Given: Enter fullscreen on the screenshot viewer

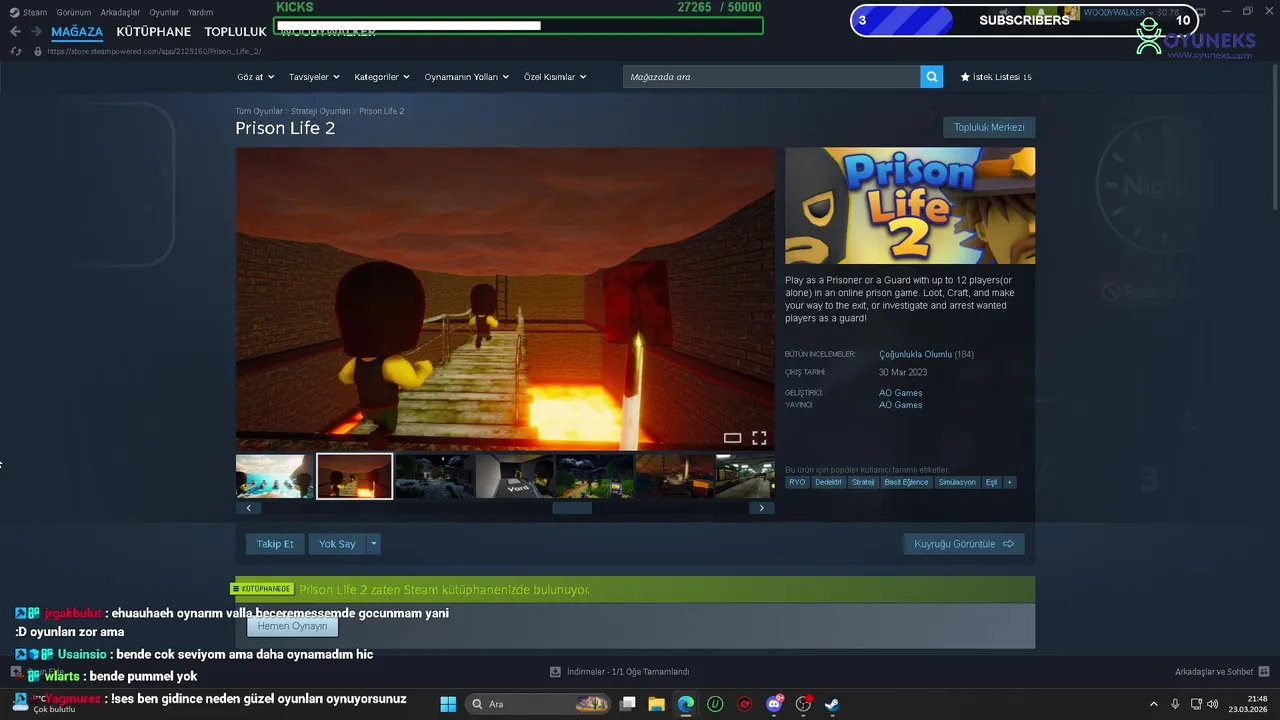Looking at the screenshot, I should [759, 438].
